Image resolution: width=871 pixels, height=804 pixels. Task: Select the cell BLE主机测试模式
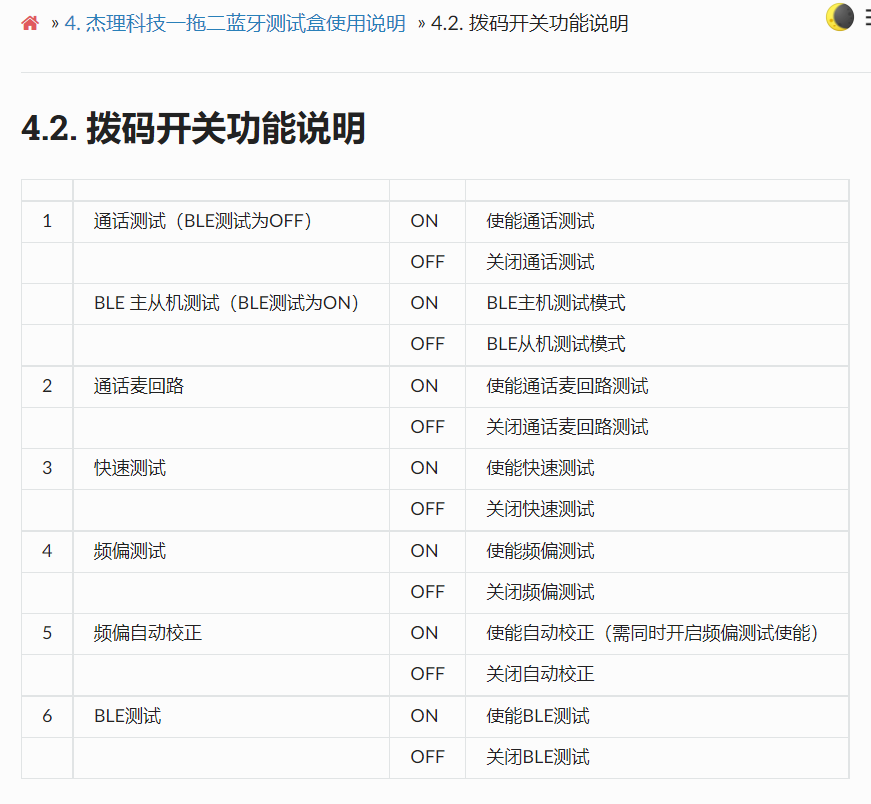tap(657, 303)
